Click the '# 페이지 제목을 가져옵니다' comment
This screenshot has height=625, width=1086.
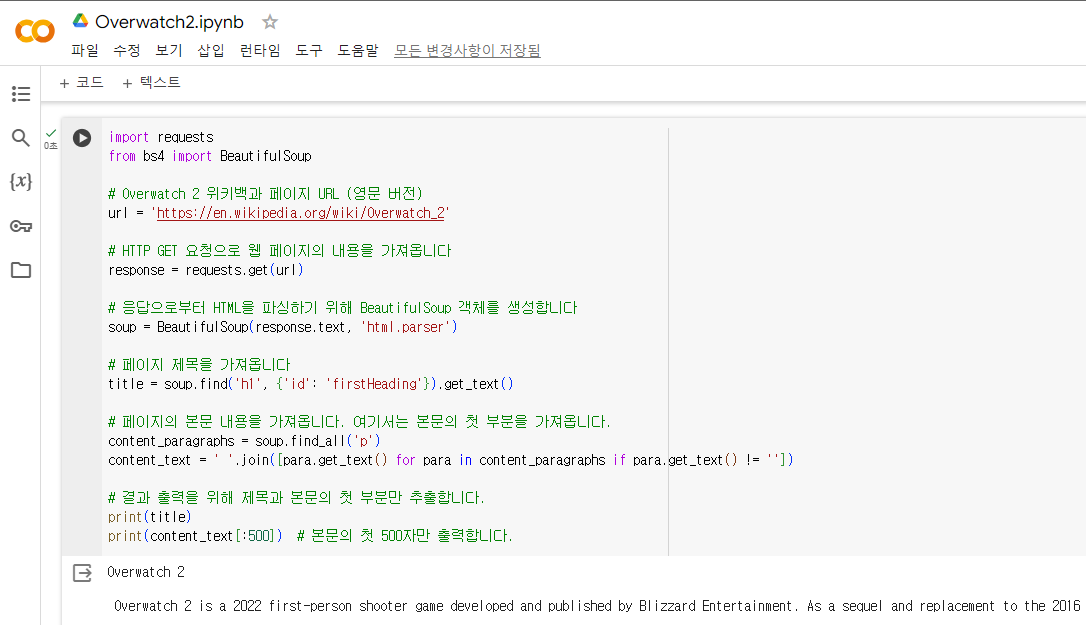point(199,364)
